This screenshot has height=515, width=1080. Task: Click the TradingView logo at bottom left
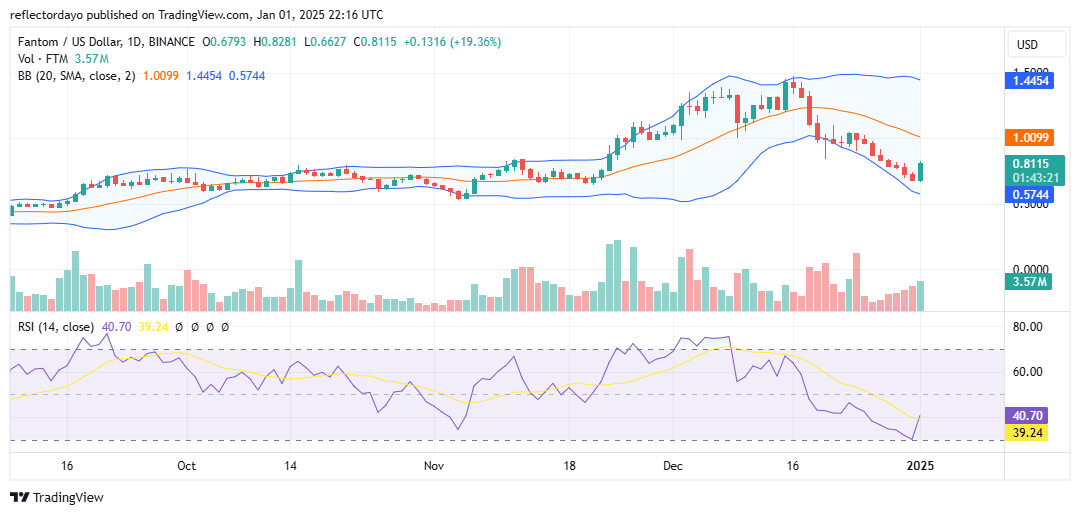point(56,497)
